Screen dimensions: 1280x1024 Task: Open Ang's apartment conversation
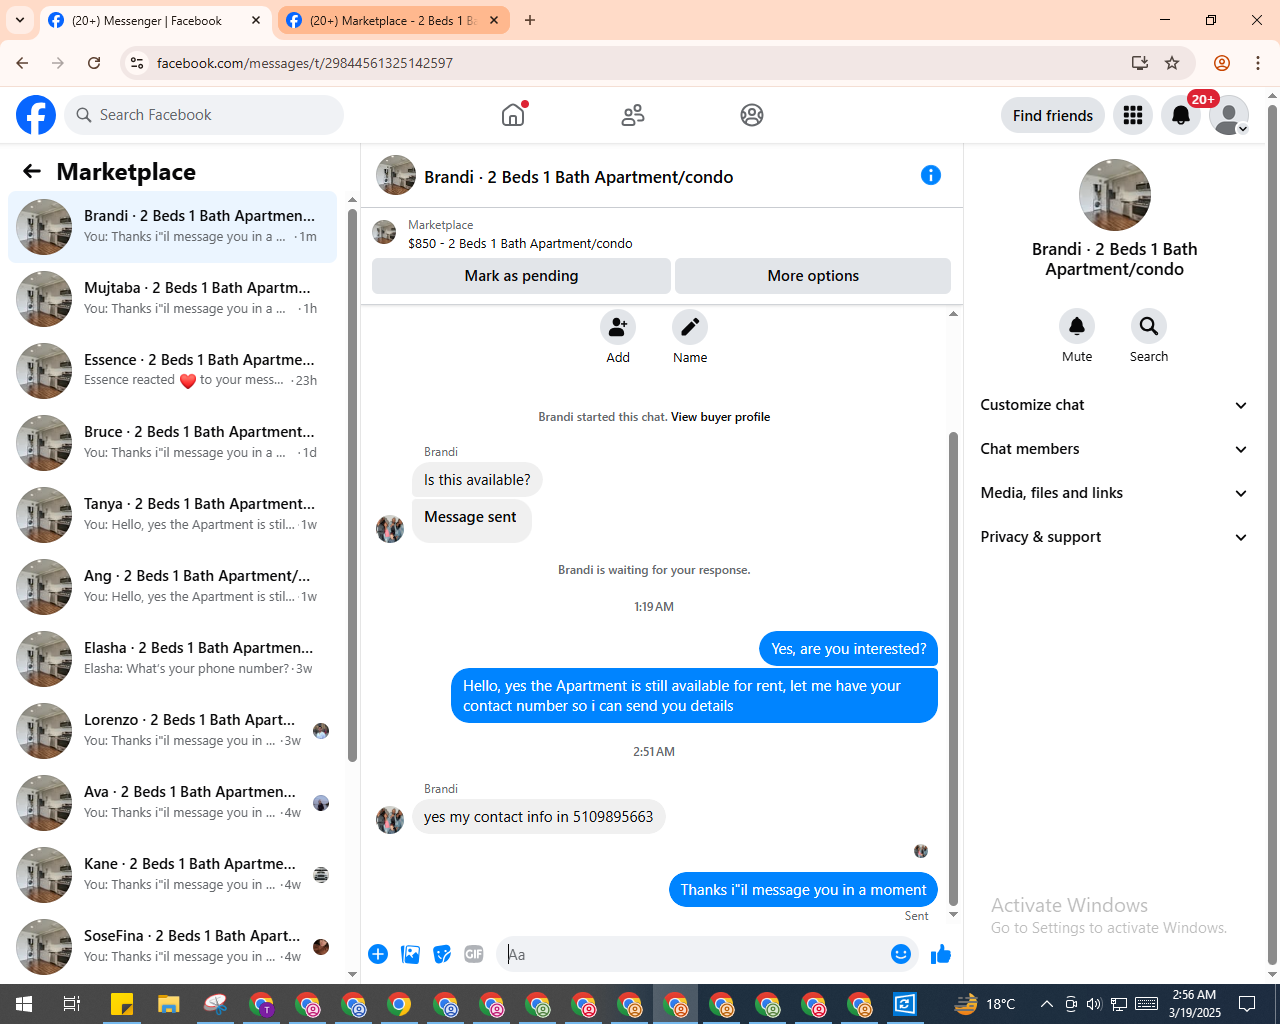click(x=173, y=587)
